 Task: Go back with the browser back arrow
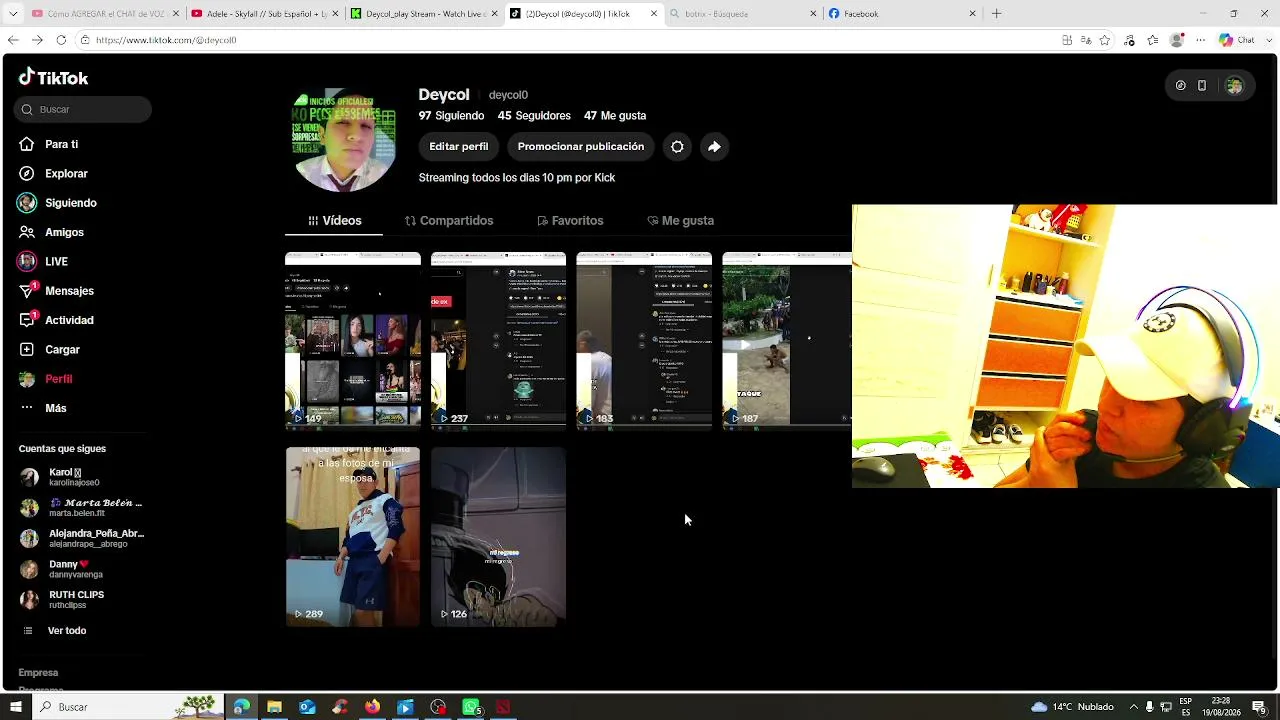[x=13, y=40]
